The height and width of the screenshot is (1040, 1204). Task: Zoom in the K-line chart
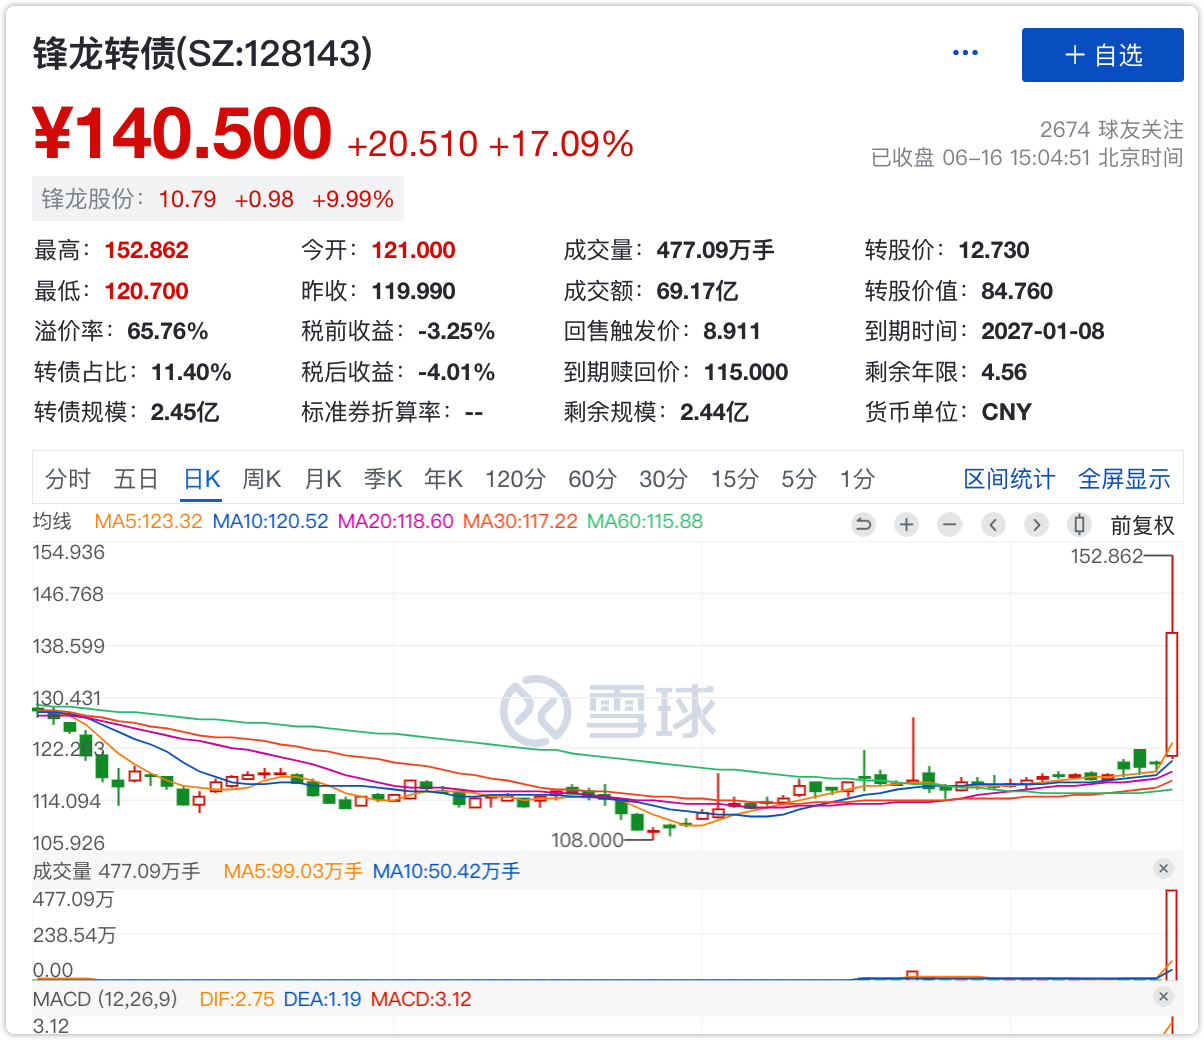[906, 524]
